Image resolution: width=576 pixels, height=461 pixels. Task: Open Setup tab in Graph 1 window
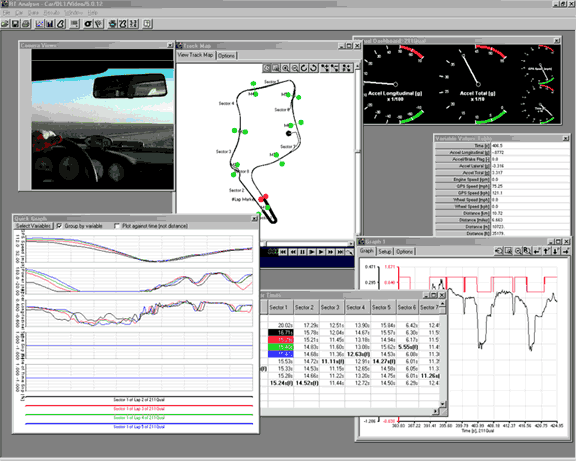(x=385, y=252)
